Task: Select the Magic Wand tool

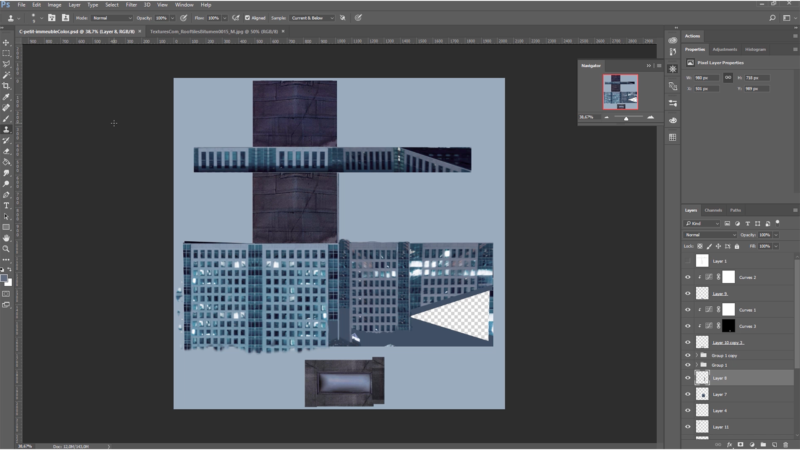Action: coord(6,75)
